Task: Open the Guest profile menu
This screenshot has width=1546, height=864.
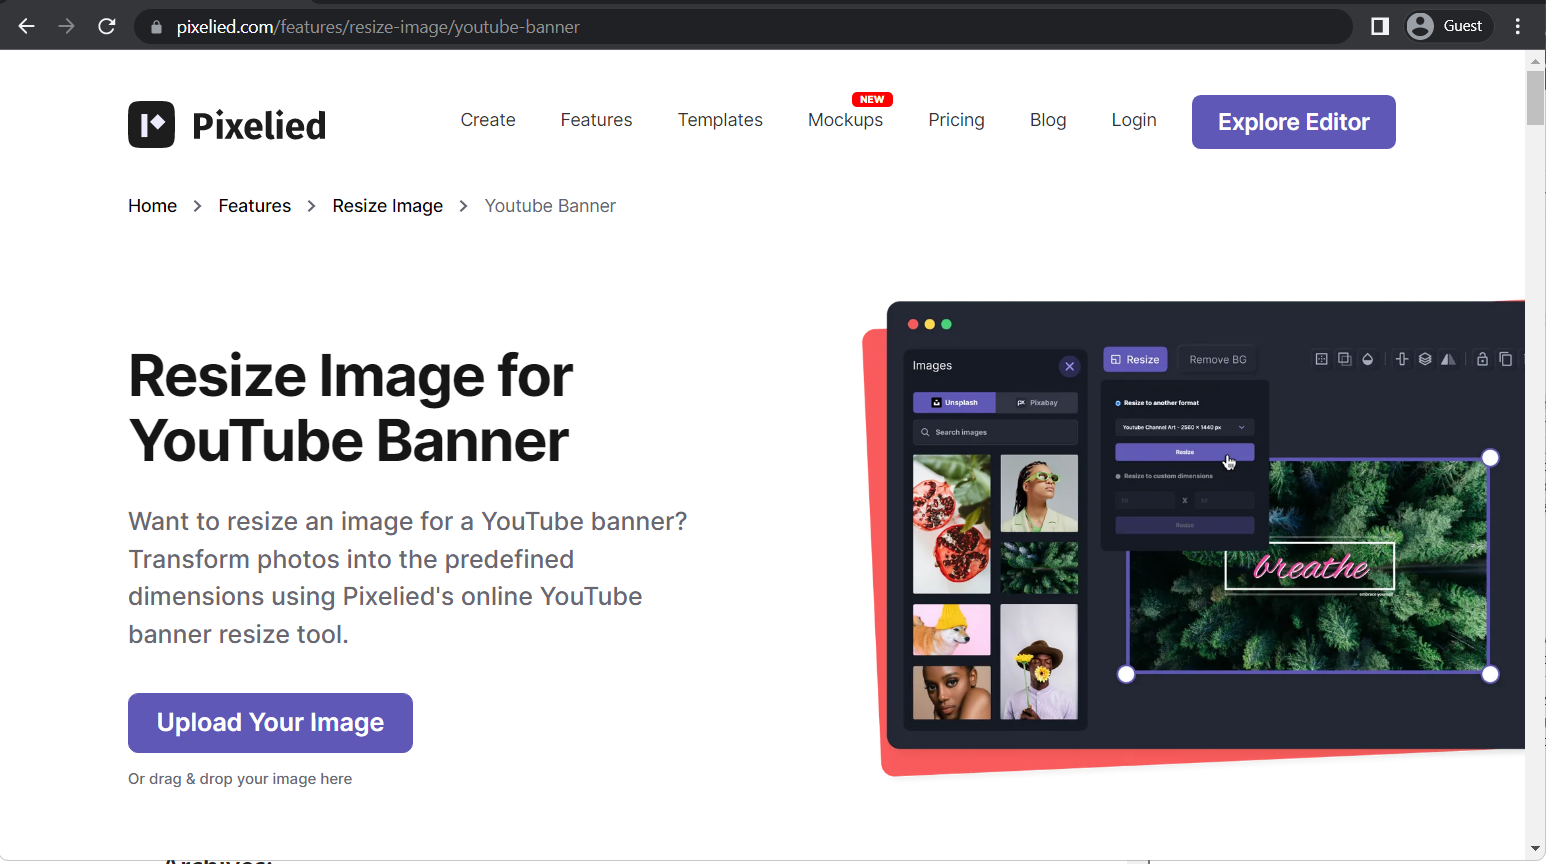Action: [x=1449, y=26]
